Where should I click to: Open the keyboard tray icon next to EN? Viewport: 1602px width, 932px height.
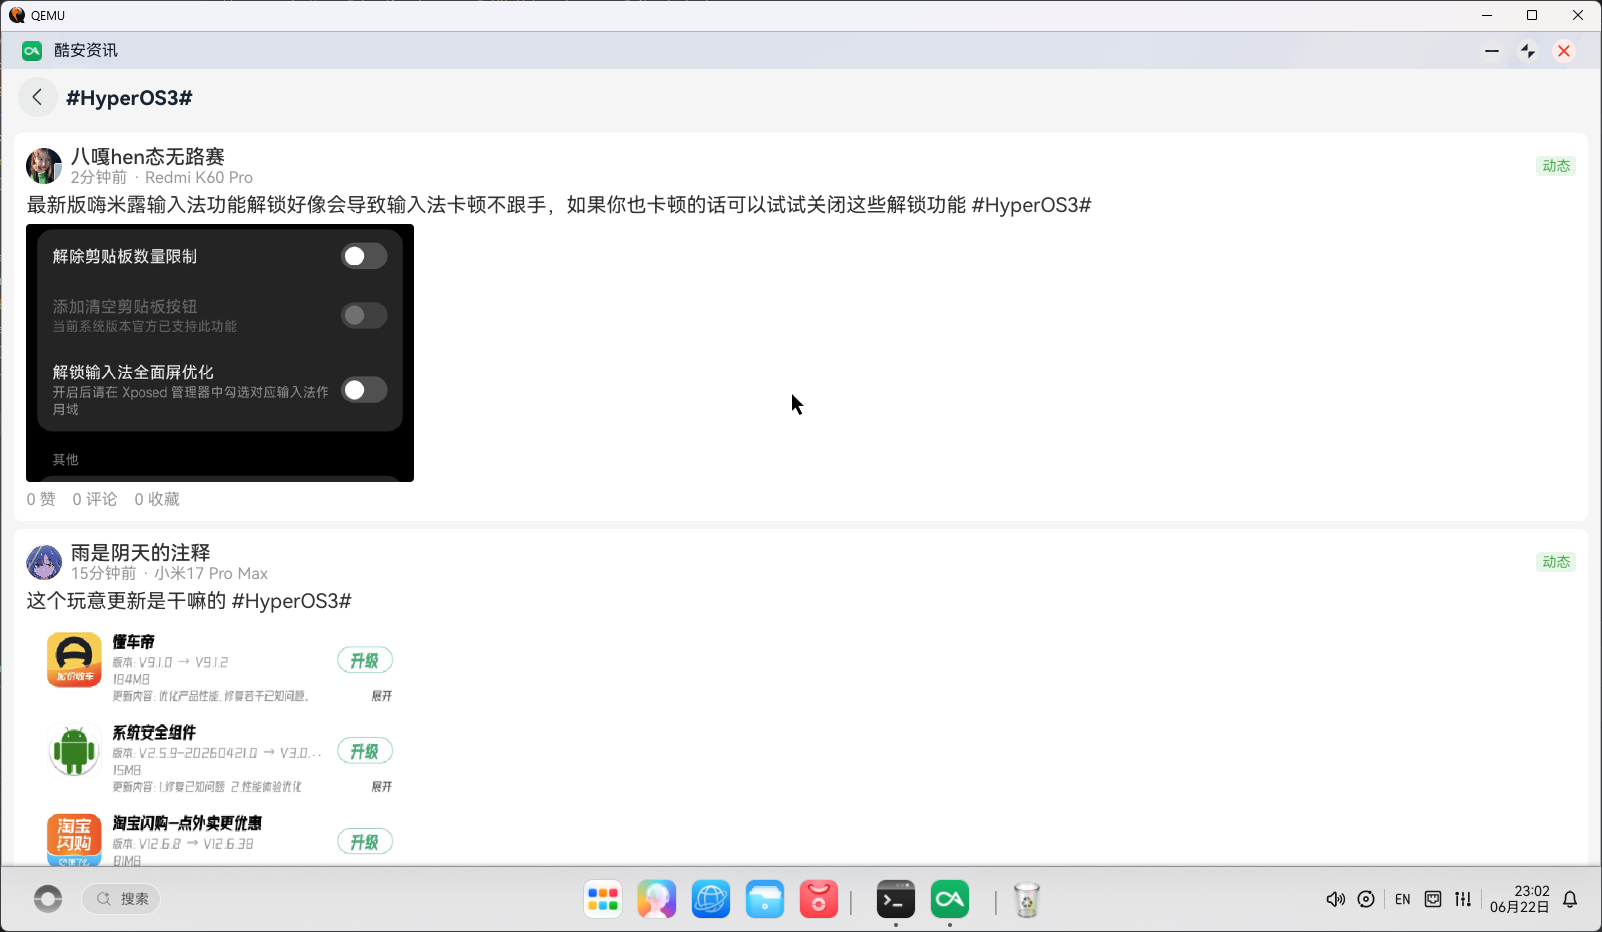click(1433, 899)
